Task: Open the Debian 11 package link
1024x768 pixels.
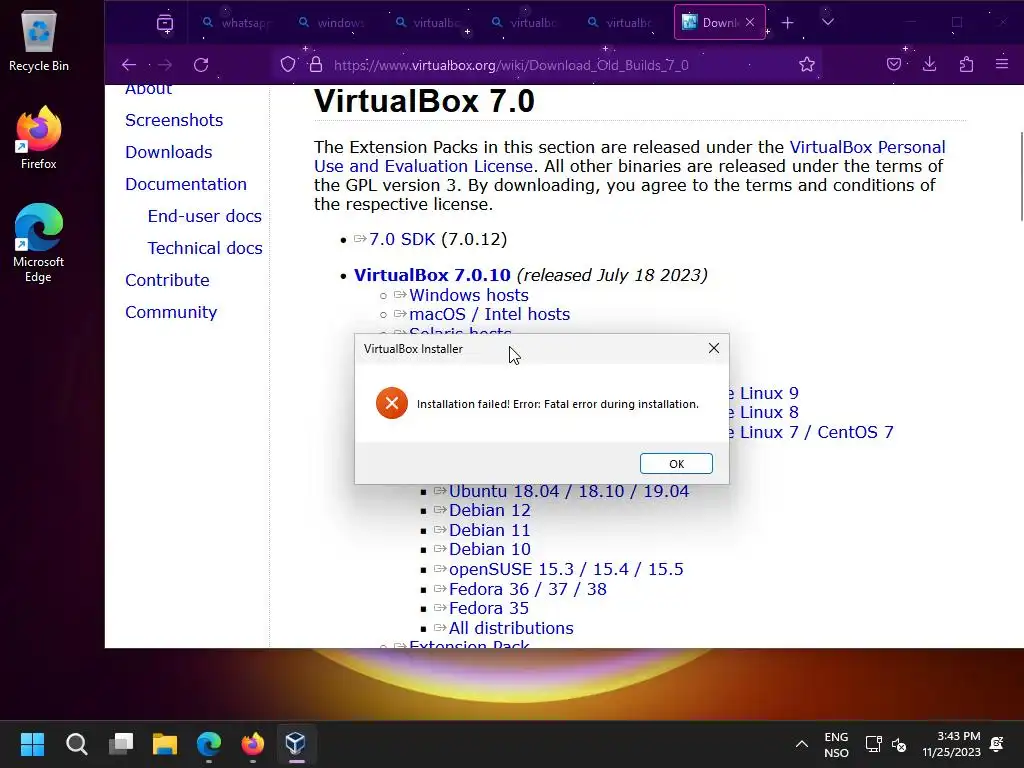Action: pos(489,530)
